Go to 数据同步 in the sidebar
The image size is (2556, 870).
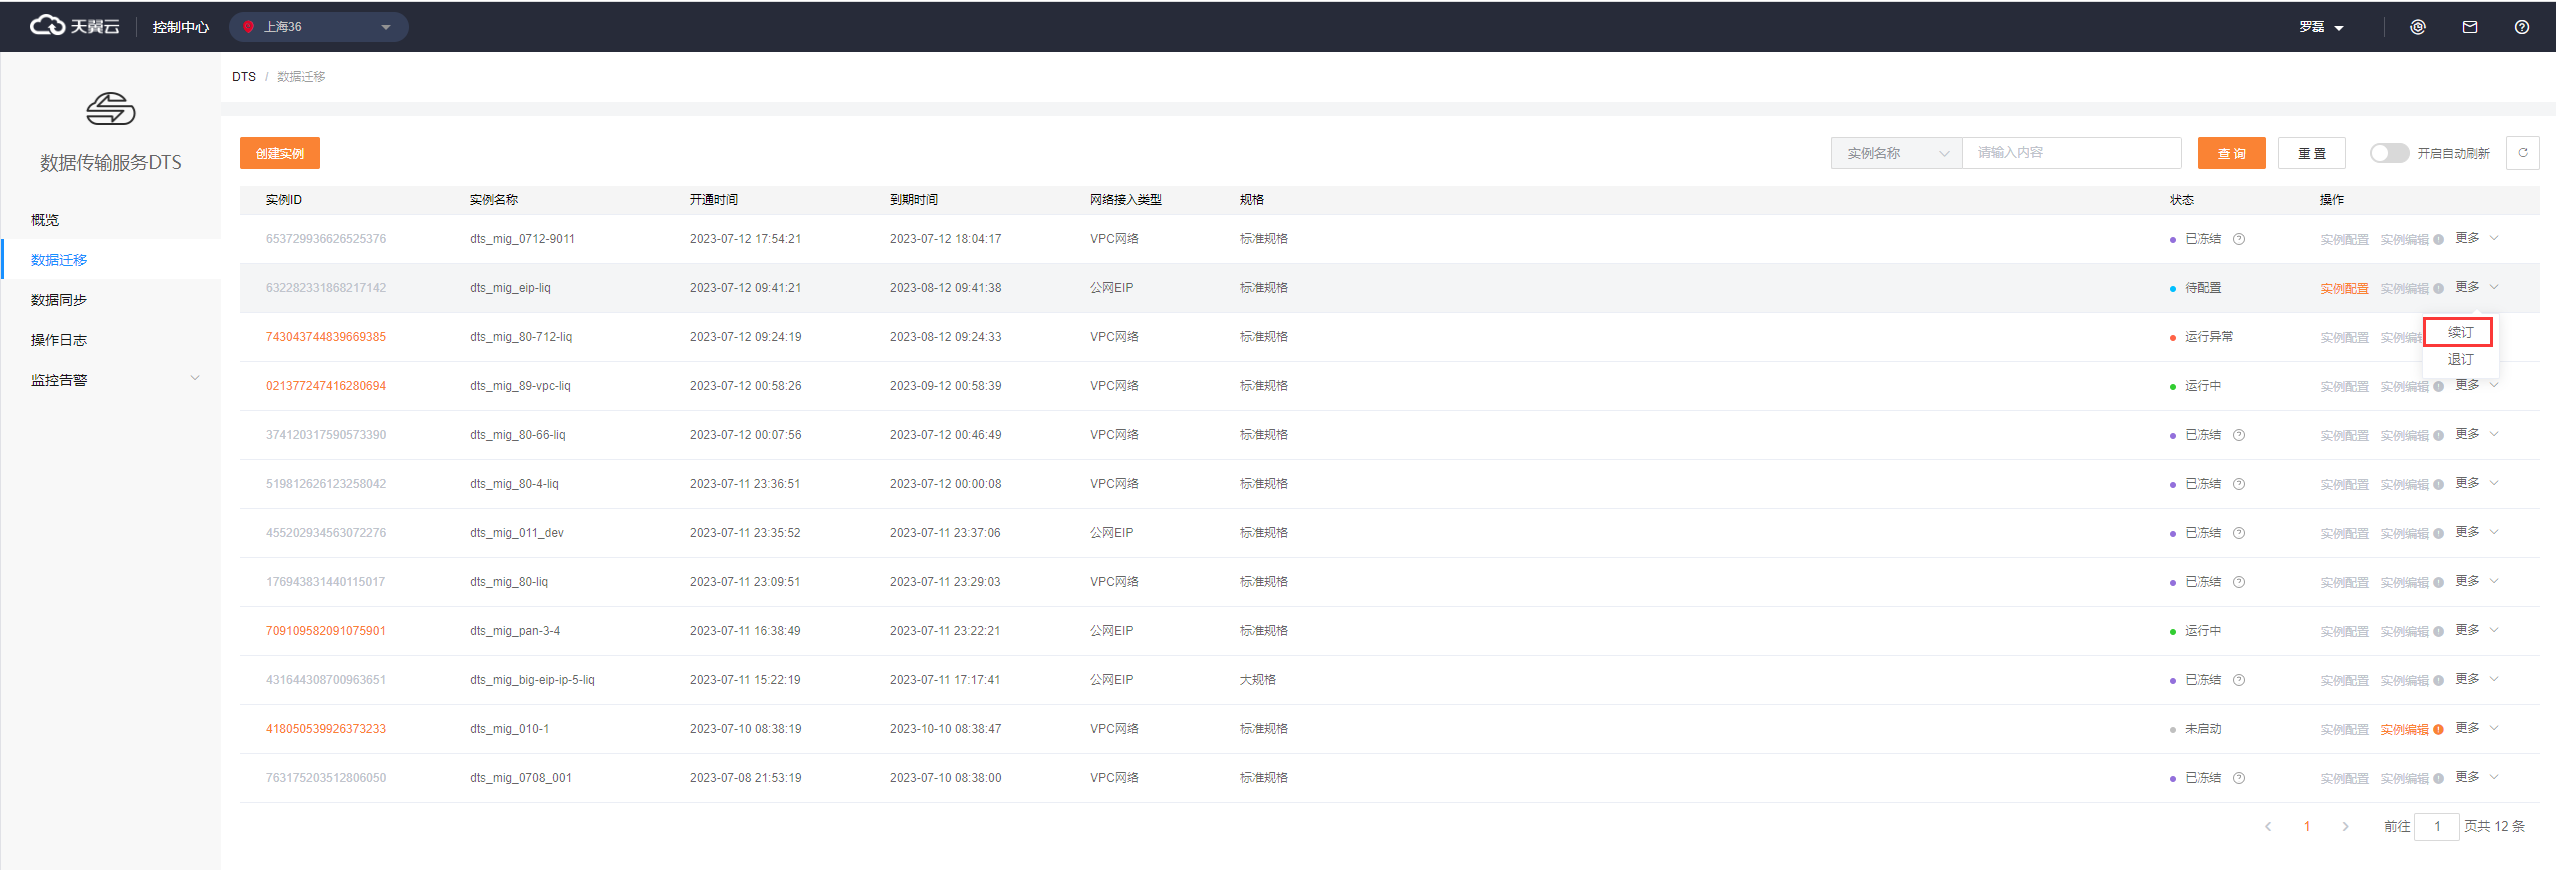59,300
